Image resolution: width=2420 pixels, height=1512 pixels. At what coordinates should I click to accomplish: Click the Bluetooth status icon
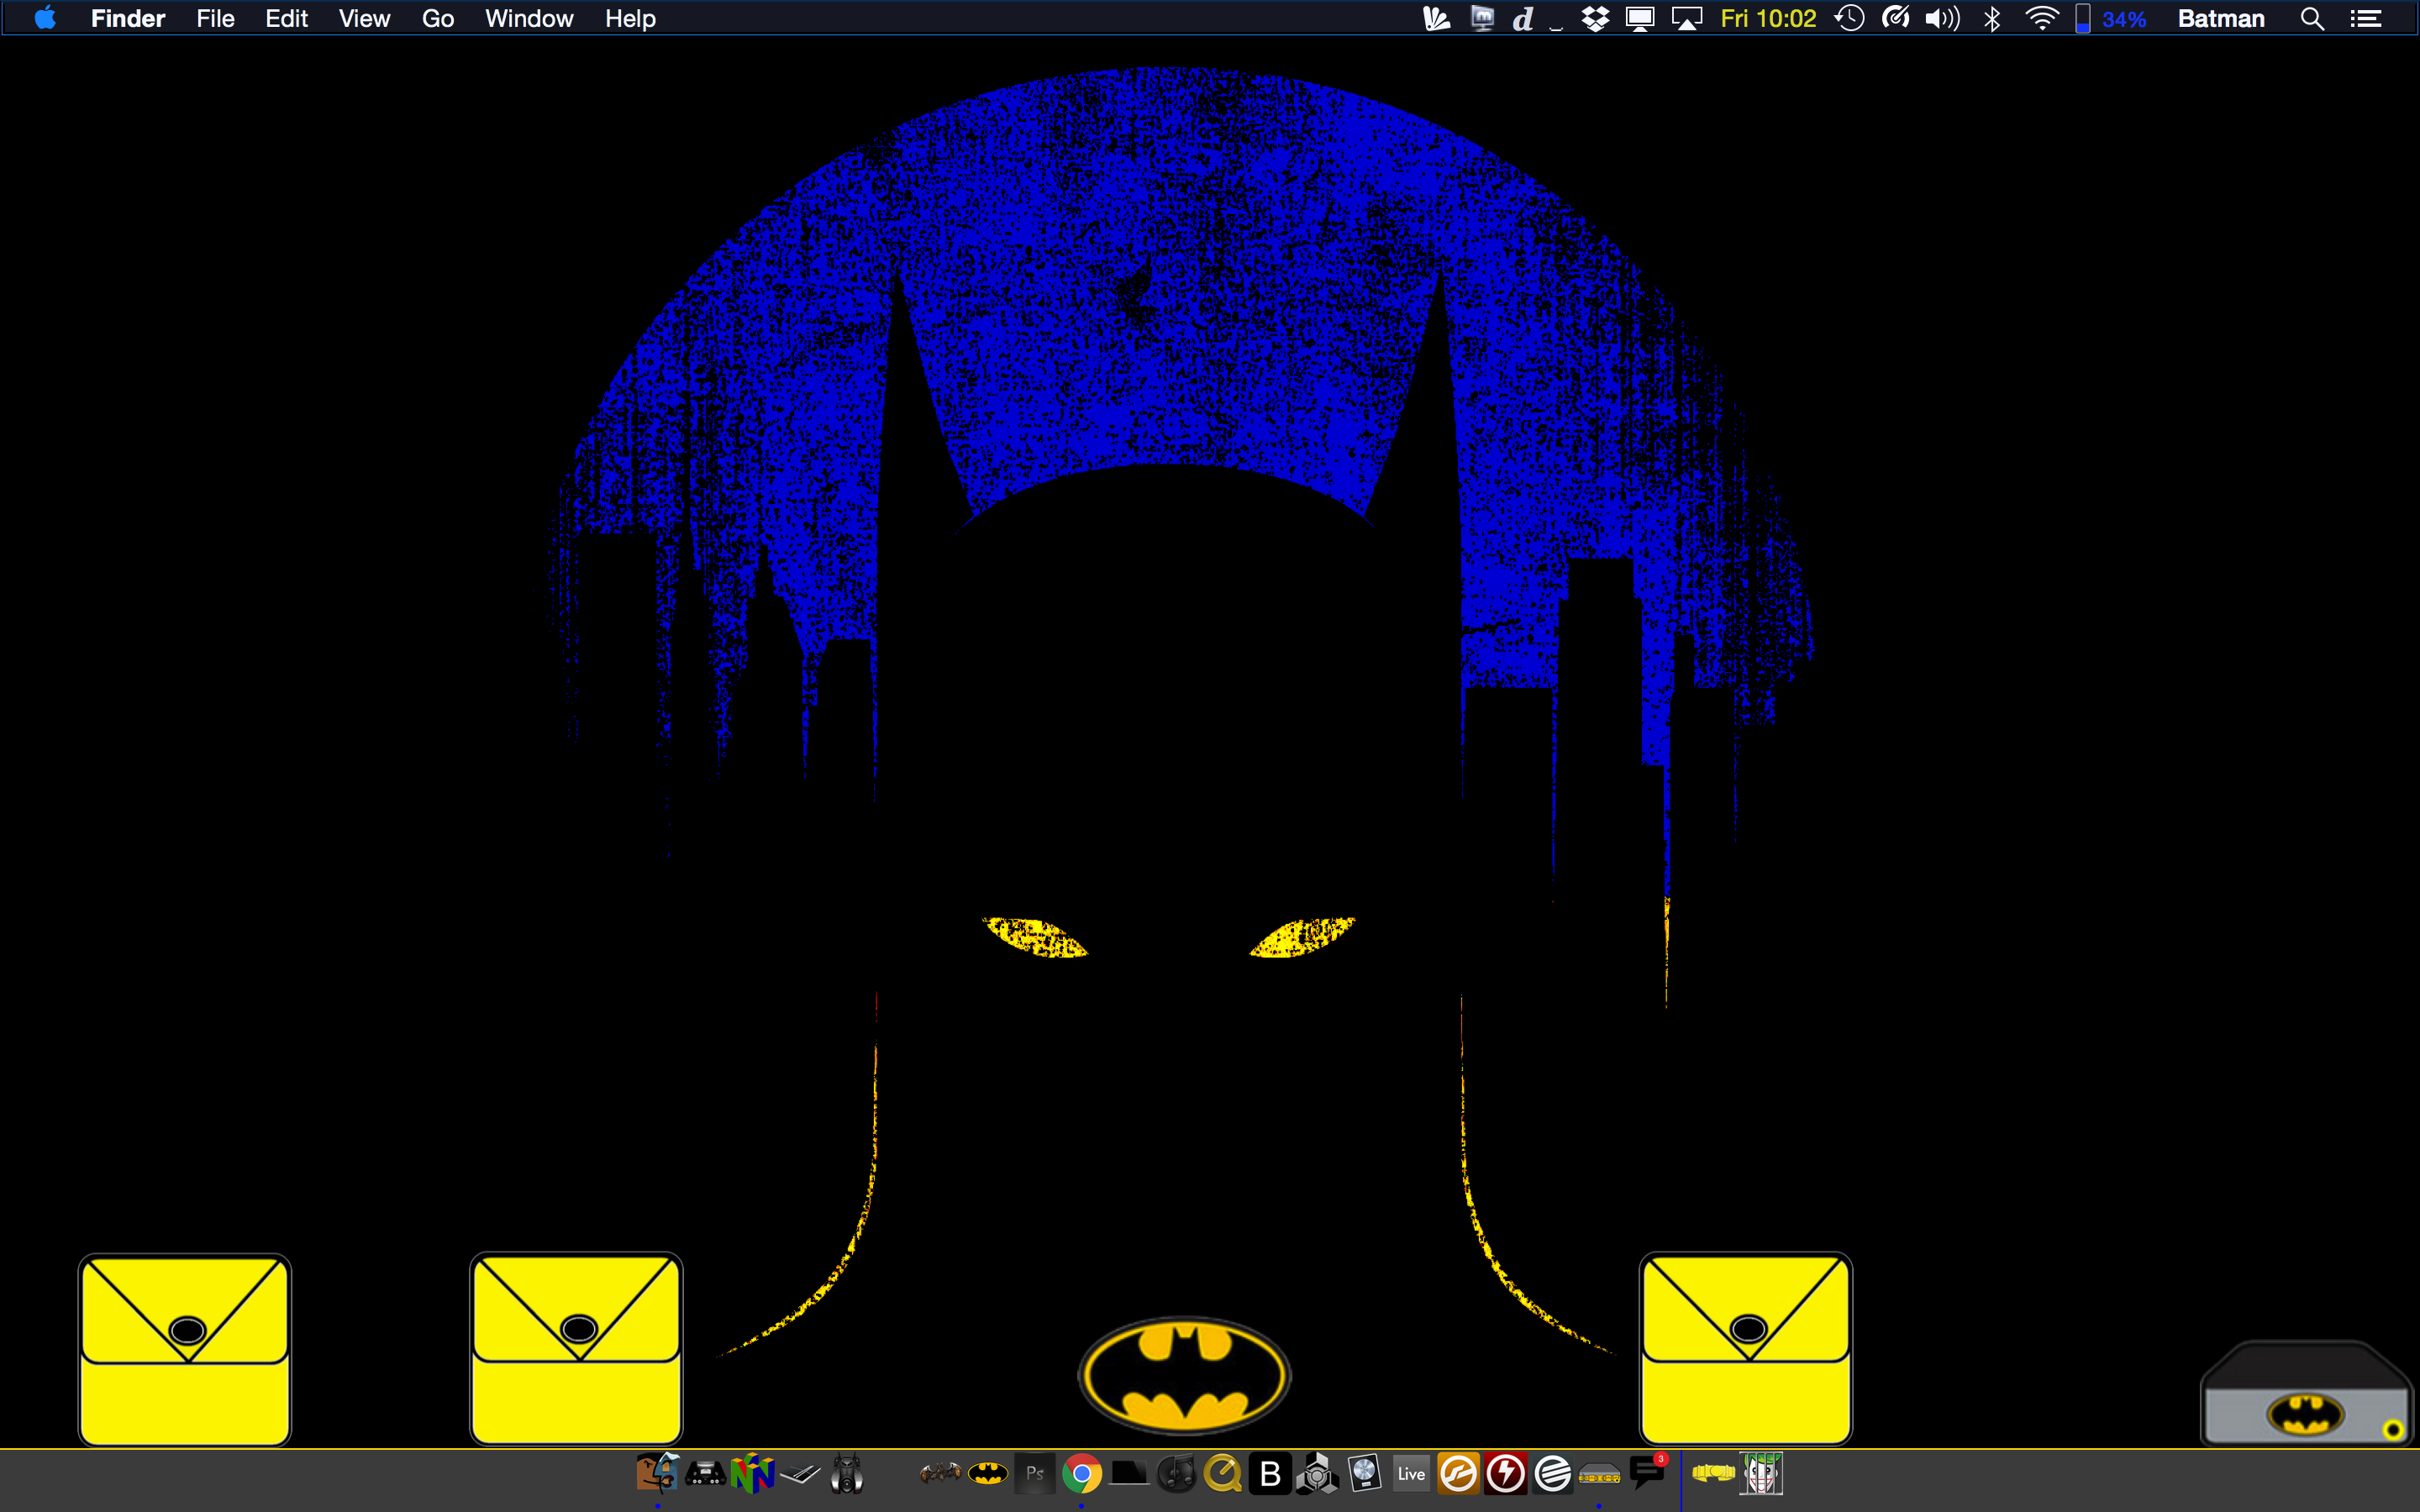click(1991, 18)
